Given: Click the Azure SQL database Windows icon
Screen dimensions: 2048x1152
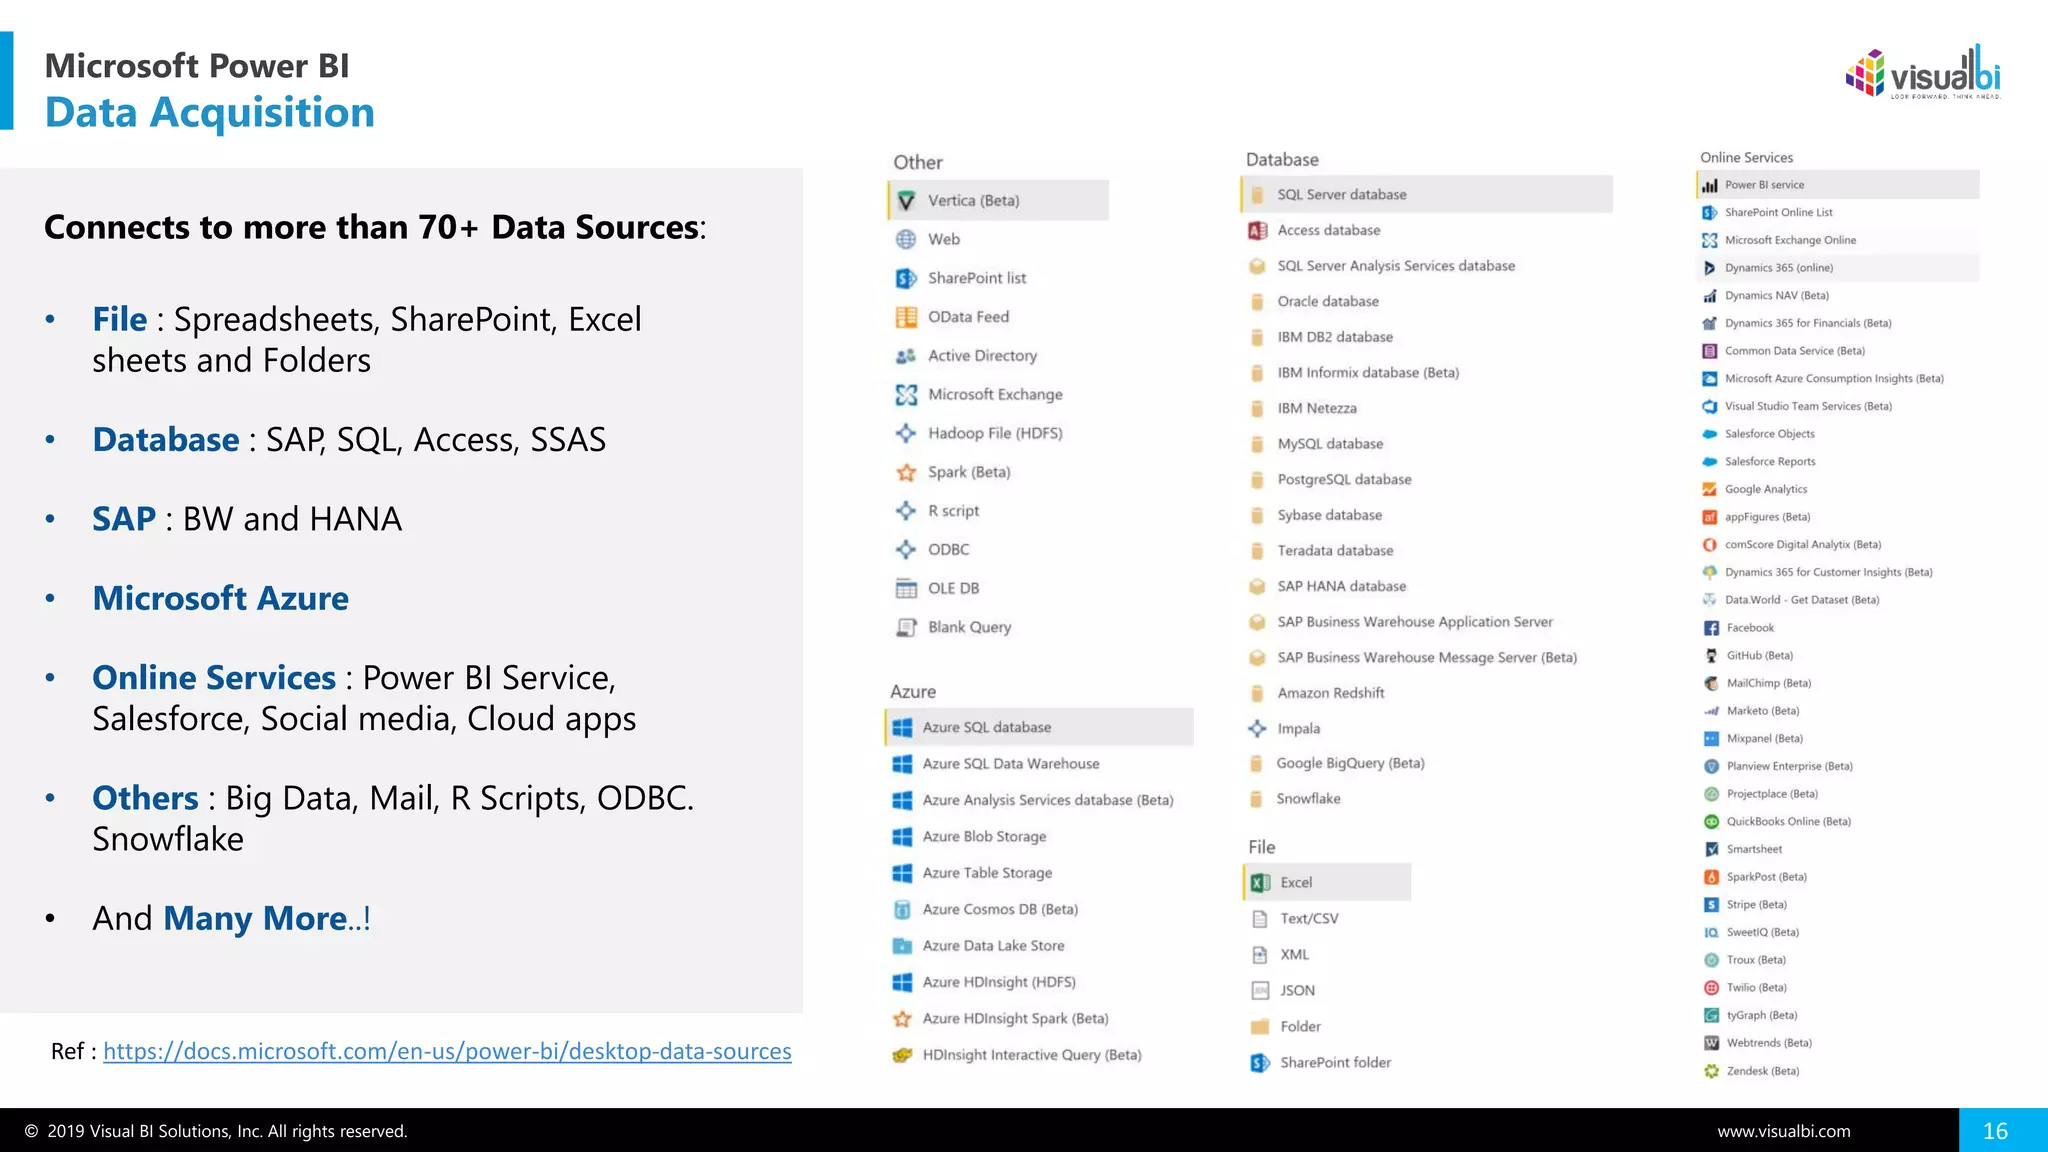Looking at the screenshot, I should pyautogui.click(x=902, y=728).
